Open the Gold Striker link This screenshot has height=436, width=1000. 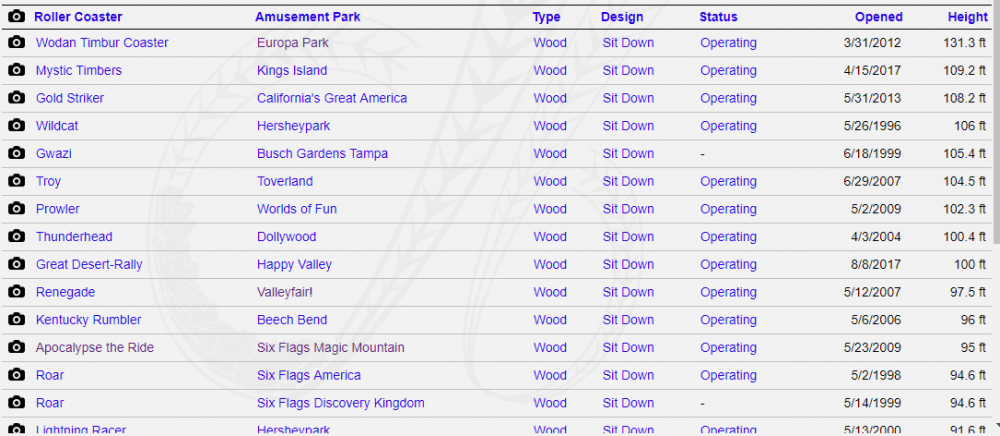pyautogui.click(x=70, y=98)
